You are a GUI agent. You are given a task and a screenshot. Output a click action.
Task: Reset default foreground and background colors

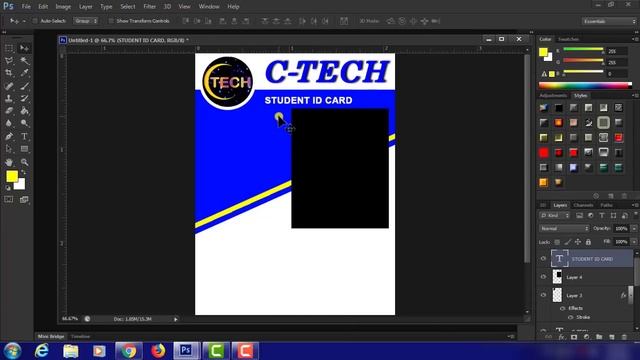click(x=8, y=188)
